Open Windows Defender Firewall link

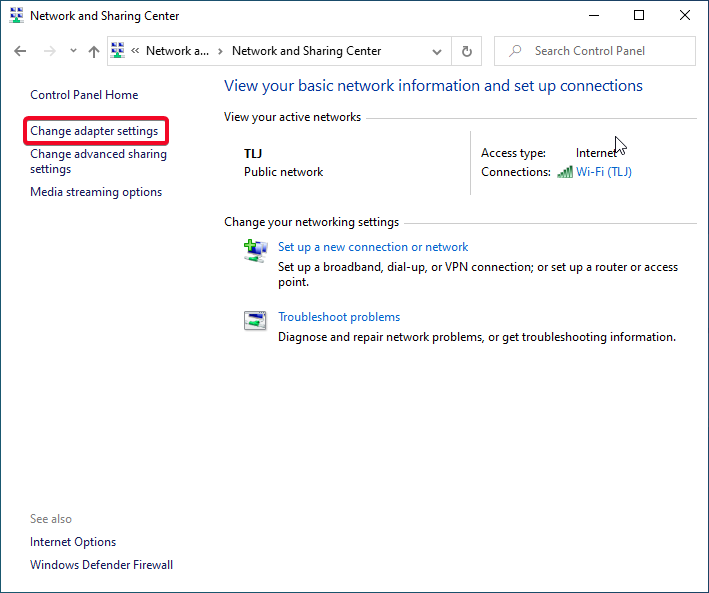(101, 565)
